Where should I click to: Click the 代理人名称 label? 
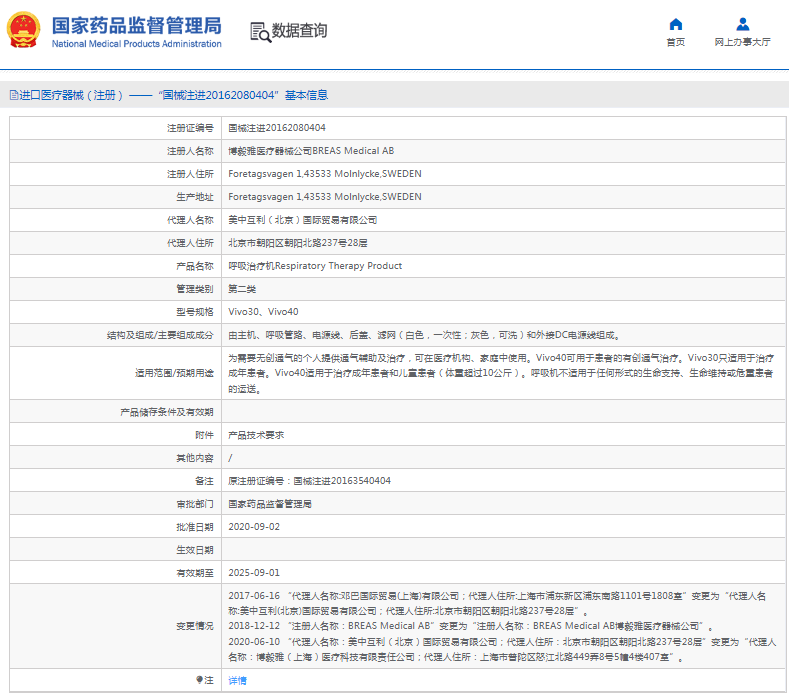click(x=190, y=220)
